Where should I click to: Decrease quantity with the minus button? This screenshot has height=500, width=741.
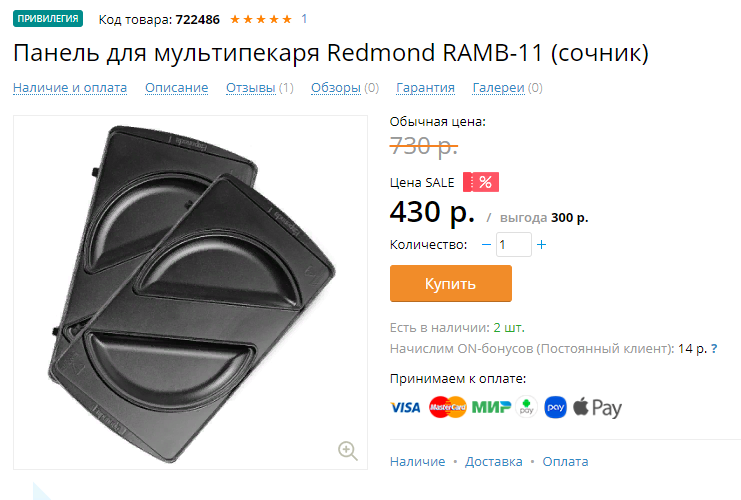pyautogui.click(x=486, y=245)
